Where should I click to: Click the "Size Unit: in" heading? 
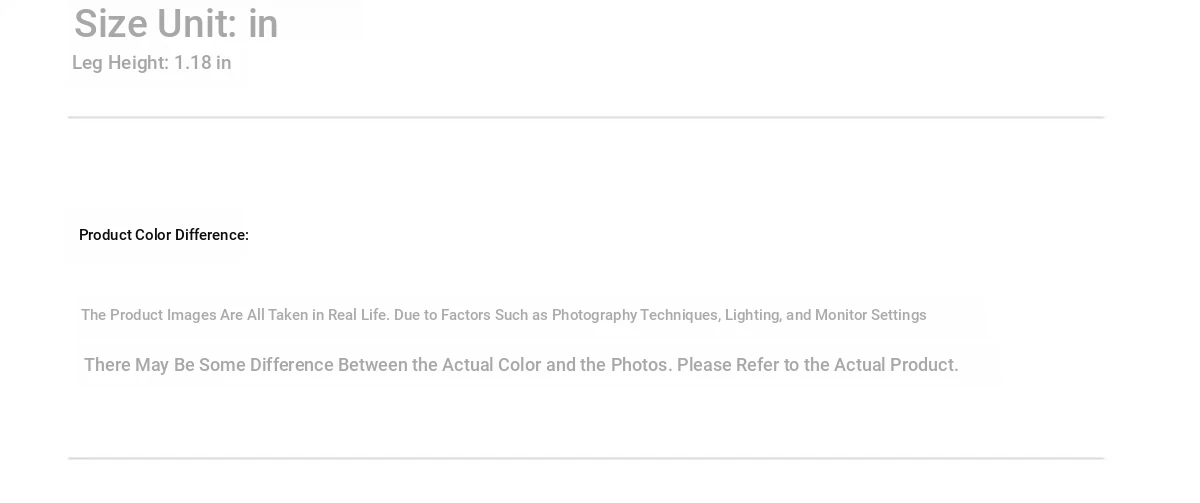(x=176, y=24)
